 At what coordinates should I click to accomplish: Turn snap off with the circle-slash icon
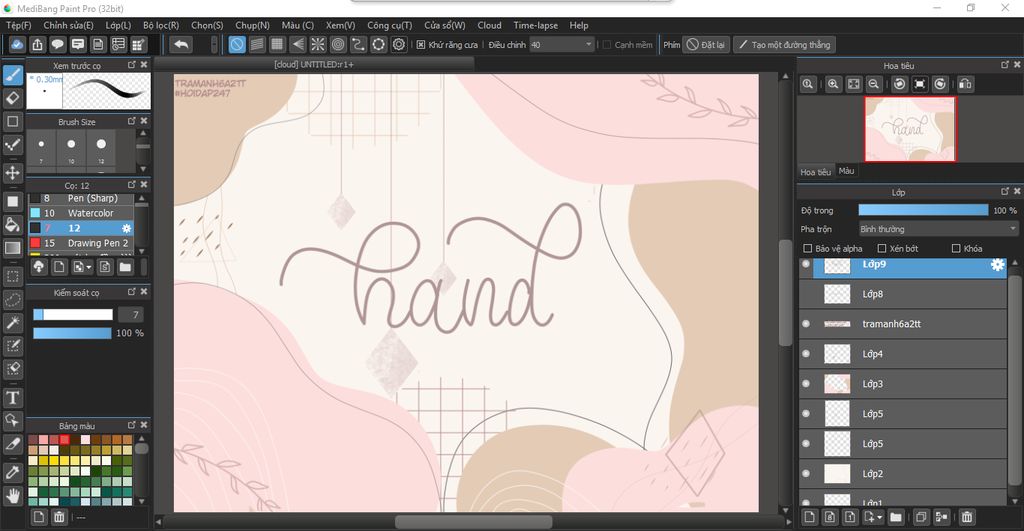pos(237,44)
